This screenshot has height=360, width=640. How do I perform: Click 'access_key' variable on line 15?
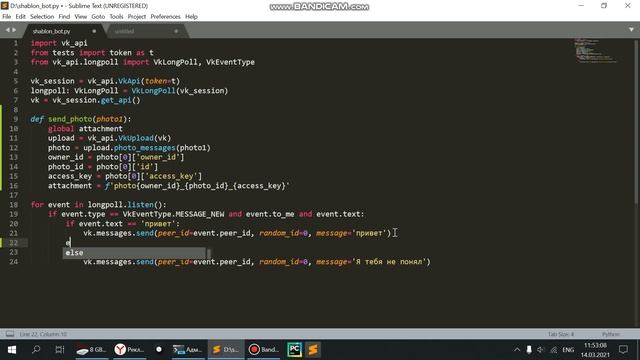coord(70,176)
